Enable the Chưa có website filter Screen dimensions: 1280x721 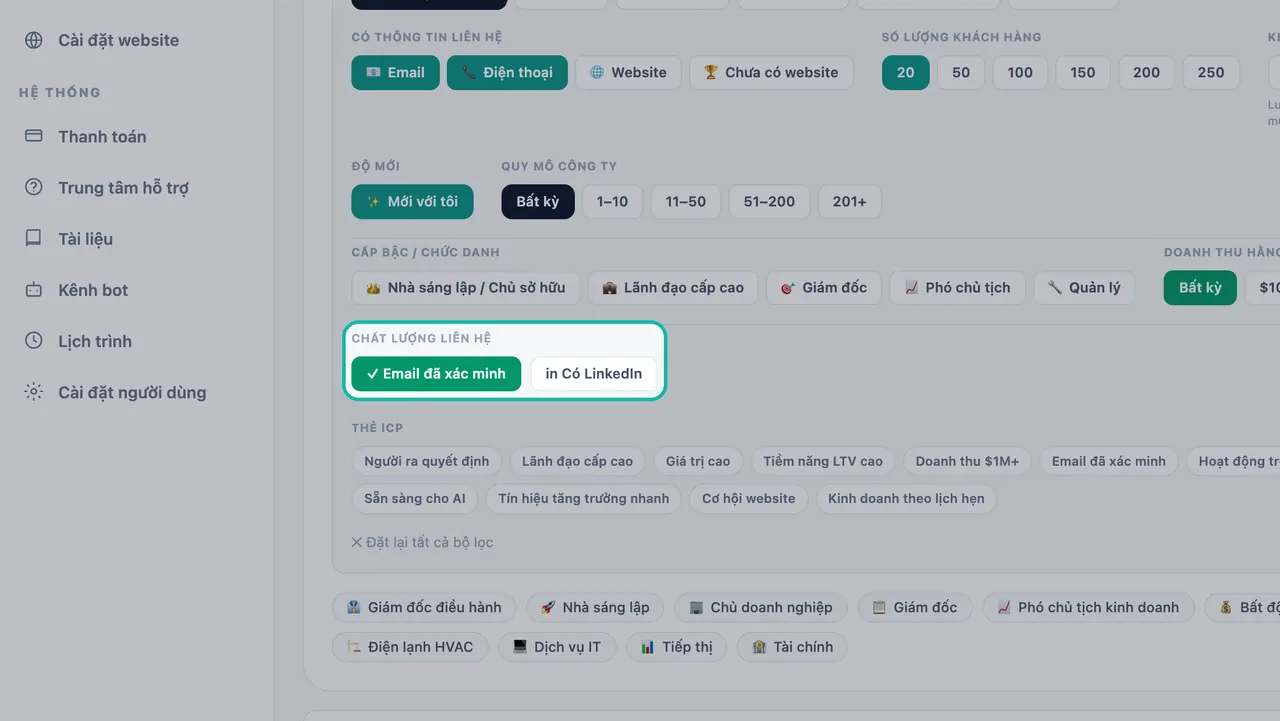771,72
